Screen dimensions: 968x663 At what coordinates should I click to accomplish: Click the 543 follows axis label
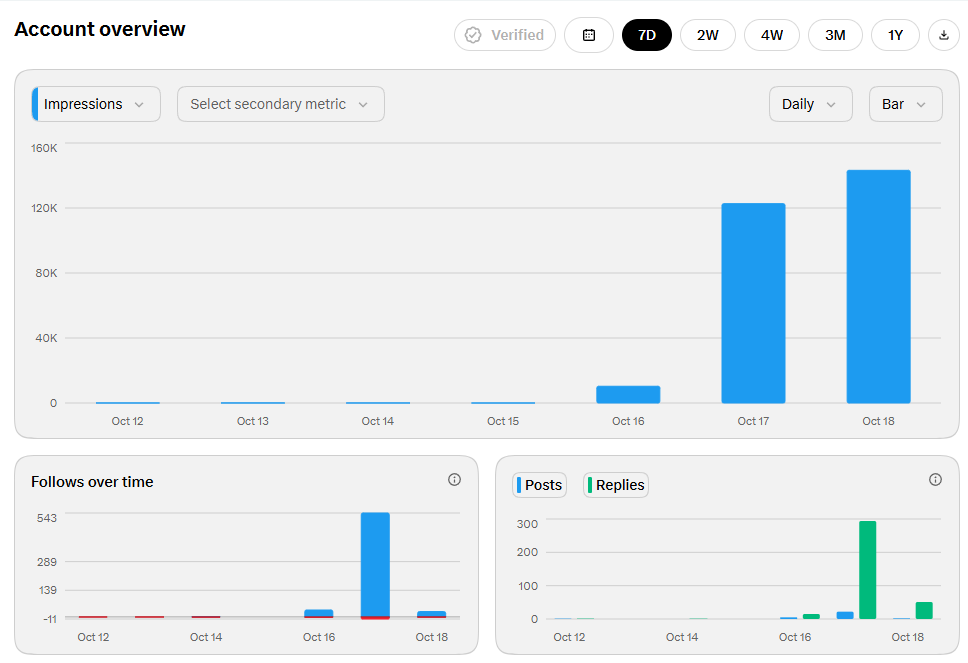[x=46, y=518]
